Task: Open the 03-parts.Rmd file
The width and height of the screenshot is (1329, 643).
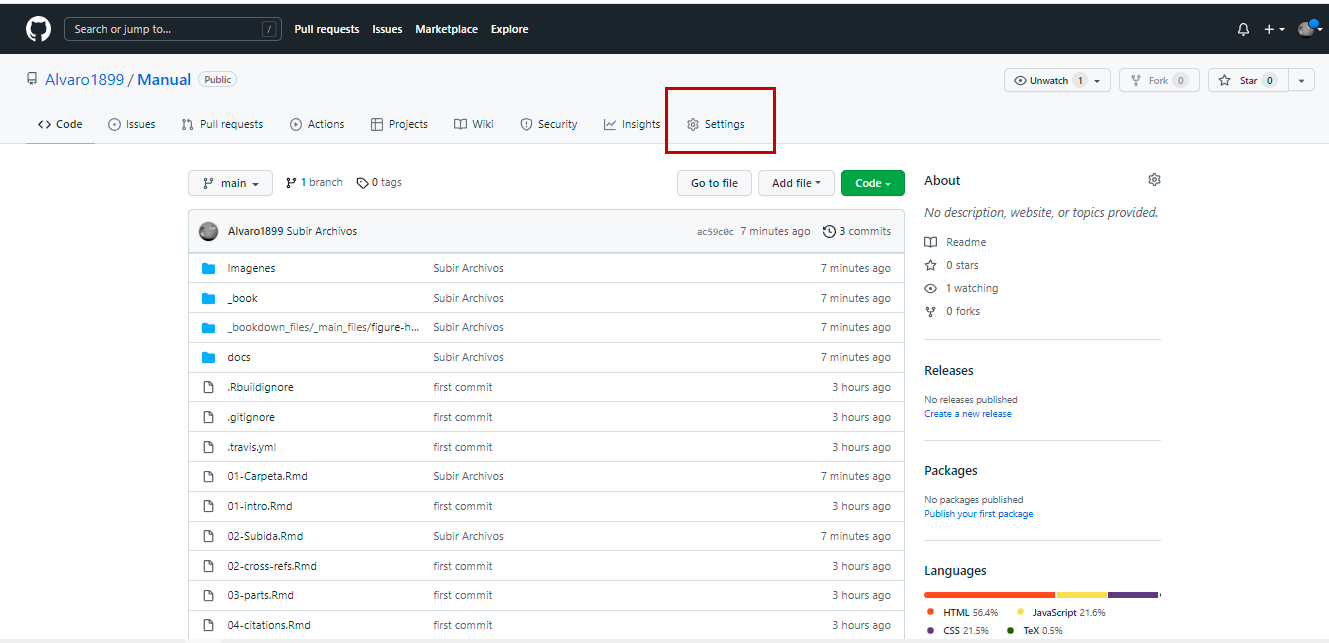Action: (x=260, y=595)
